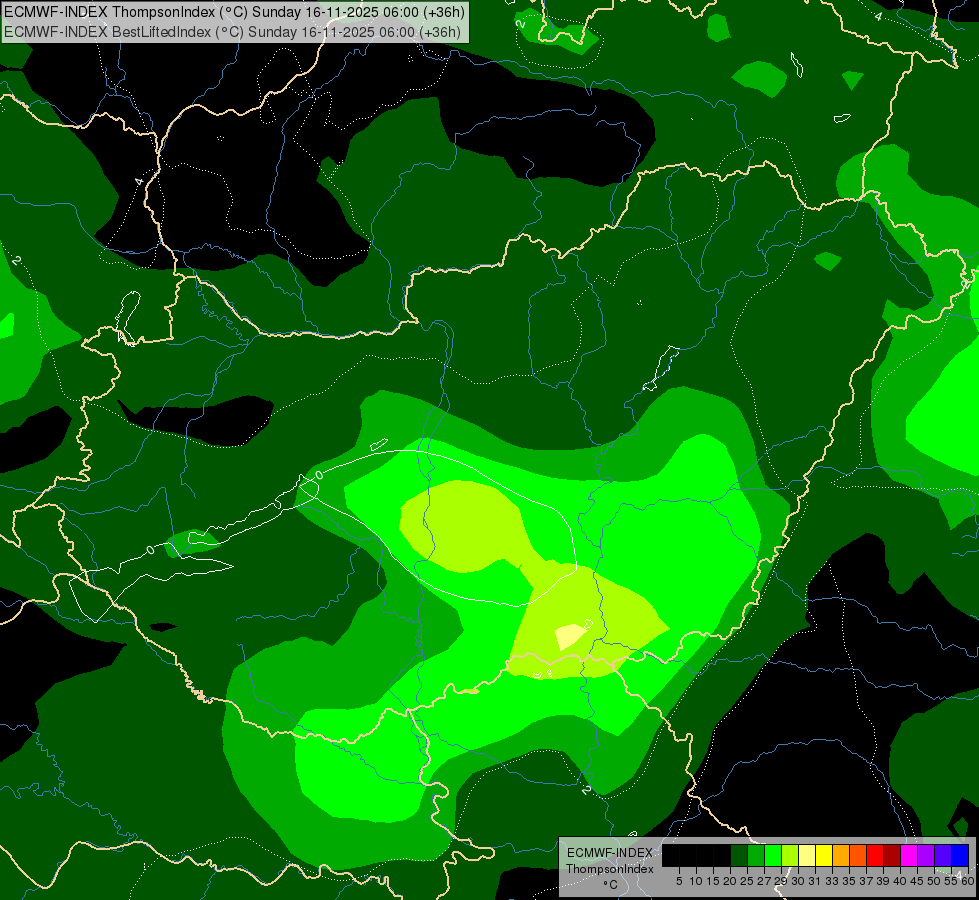Pick the dark green legend swatch
Image resolution: width=979 pixels, height=900 pixels.
(x=739, y=855)
